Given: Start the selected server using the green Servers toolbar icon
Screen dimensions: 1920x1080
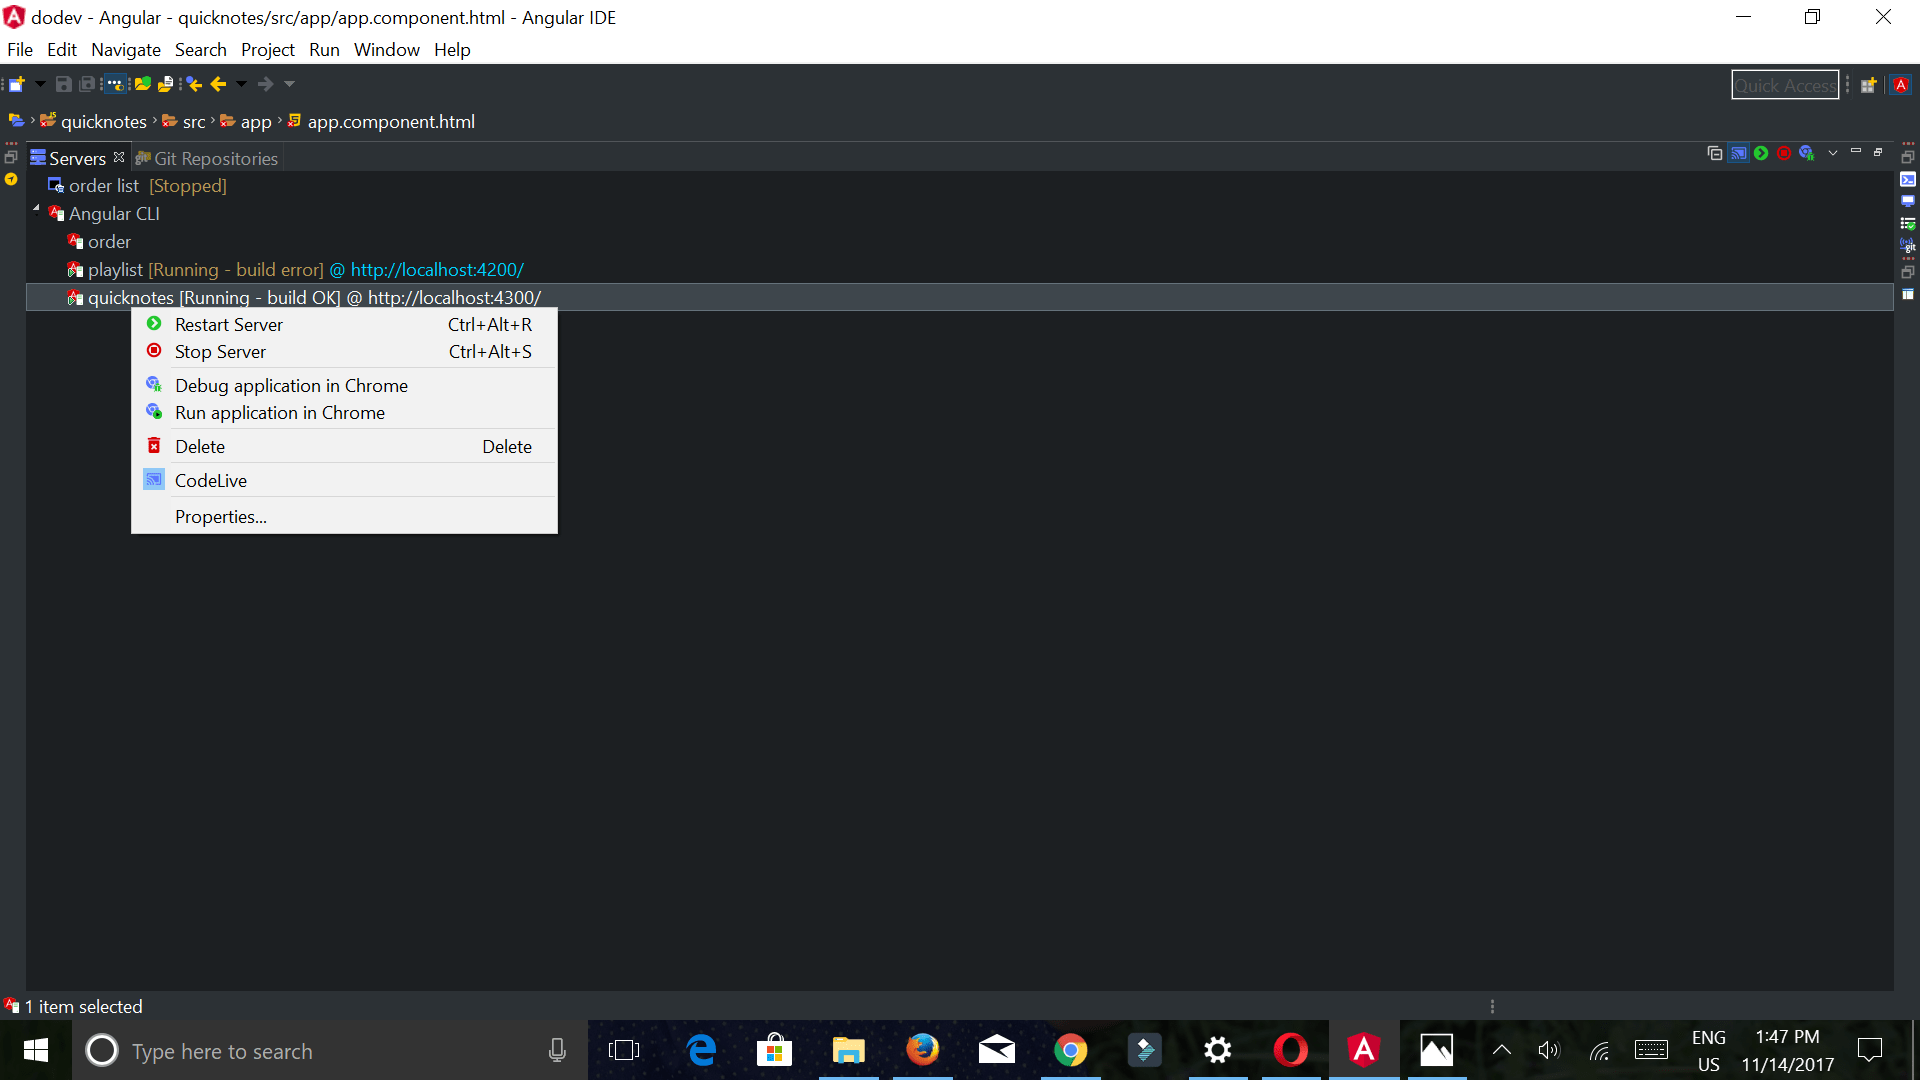Looking at the screenshot, I should click(1761, 152).
